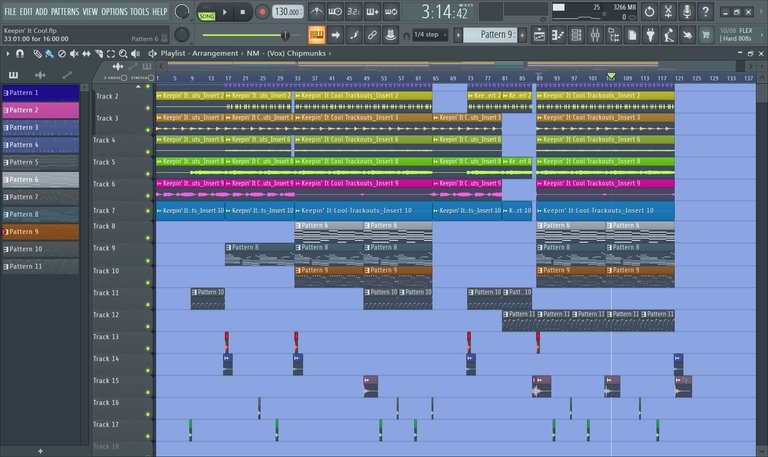Open the EDIT menu
Image resolution: width=768 pixels, height=457 pixels.
26,11
